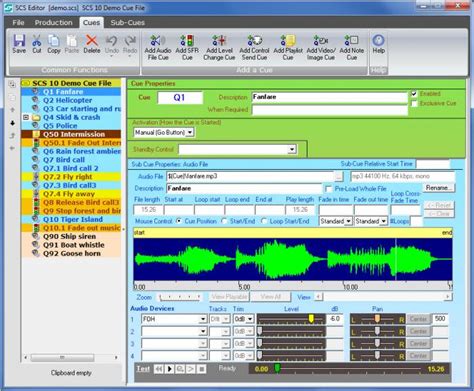
Task: Open Help from the toolbar
Action: coord(379,44)
